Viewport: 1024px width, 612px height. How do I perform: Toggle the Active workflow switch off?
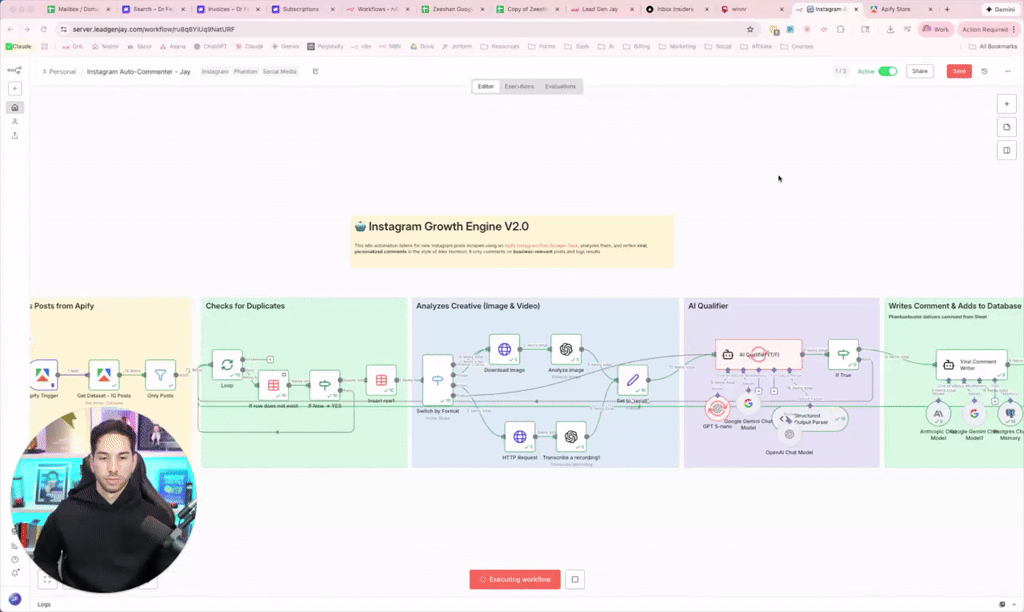tap(889, 71)
